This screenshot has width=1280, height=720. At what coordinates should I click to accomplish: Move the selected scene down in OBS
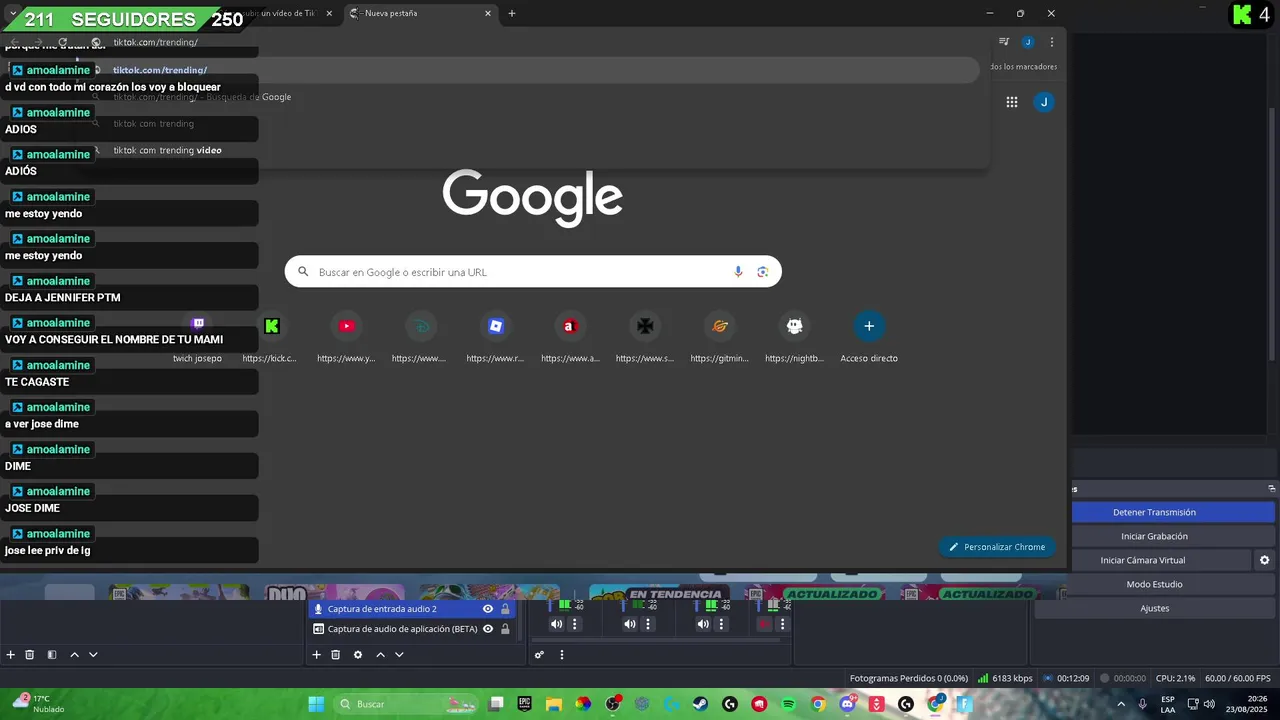(x=93, y=655)
